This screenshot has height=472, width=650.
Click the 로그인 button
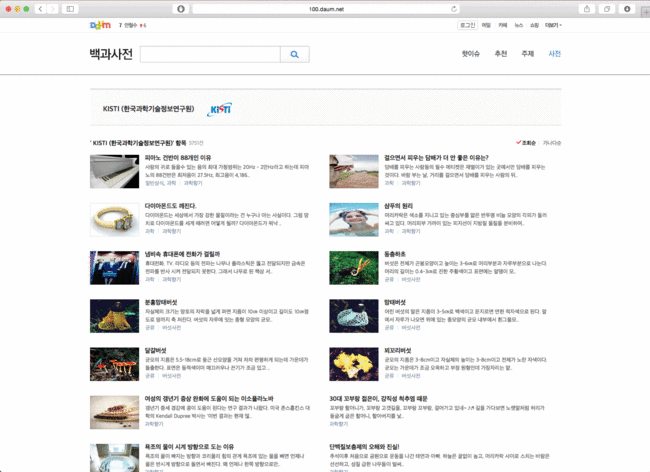coord(467,24)
